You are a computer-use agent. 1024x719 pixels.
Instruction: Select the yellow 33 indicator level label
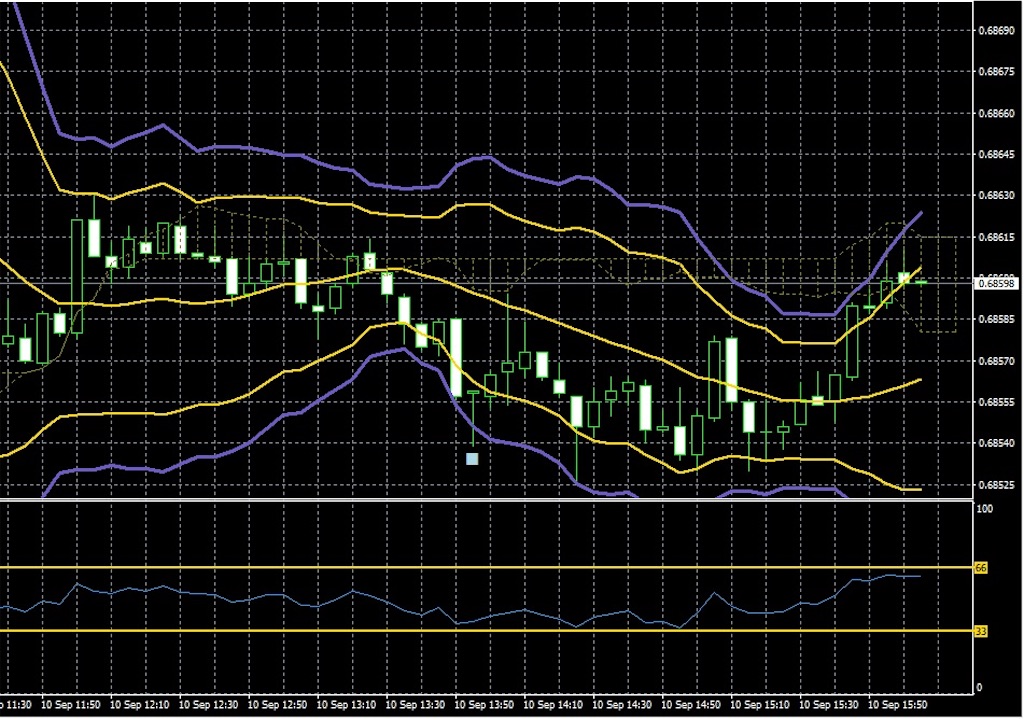981,631
